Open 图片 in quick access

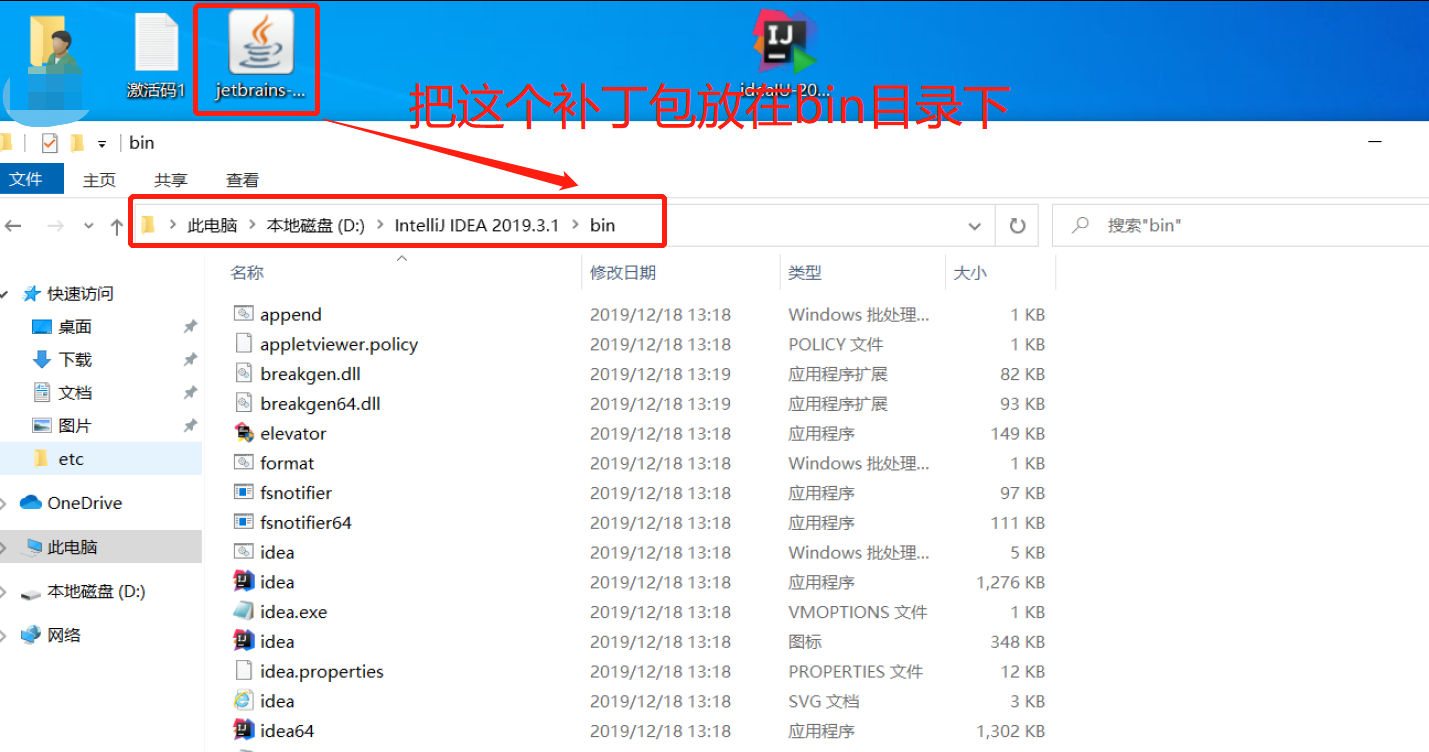coord(75,426)
